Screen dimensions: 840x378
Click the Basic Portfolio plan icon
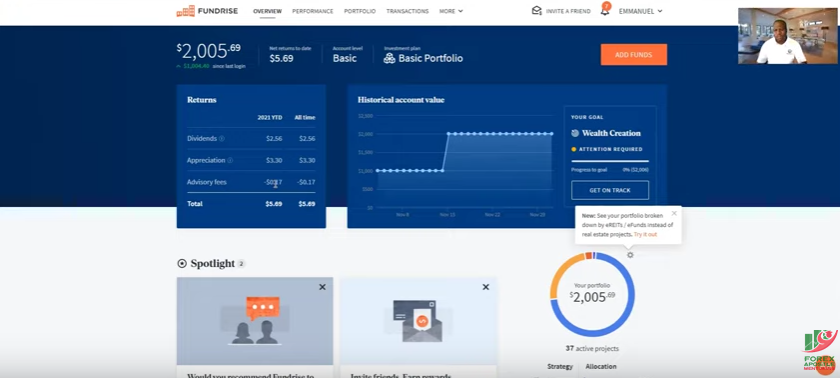coord(389,58)
